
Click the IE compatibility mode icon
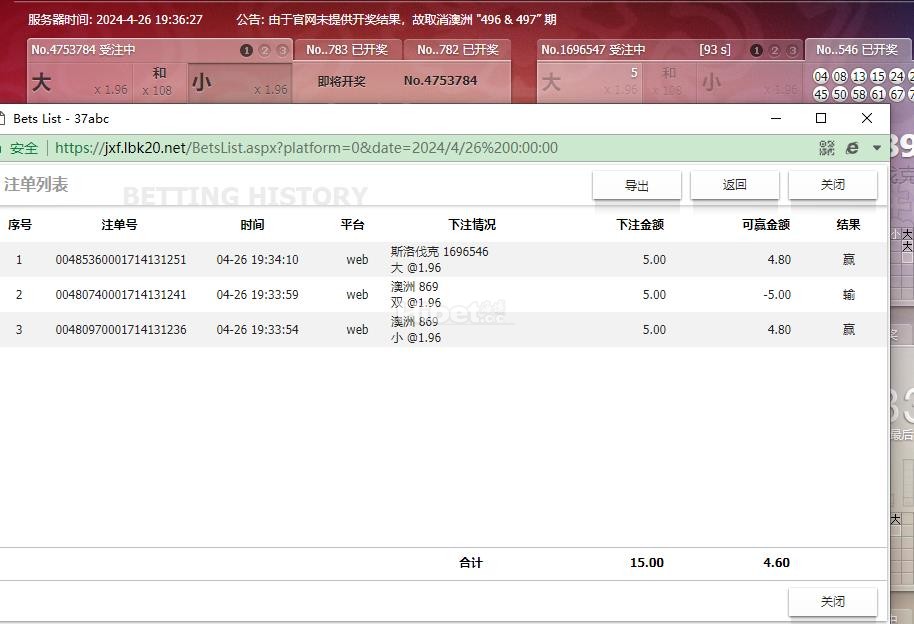tap(852, 148)
